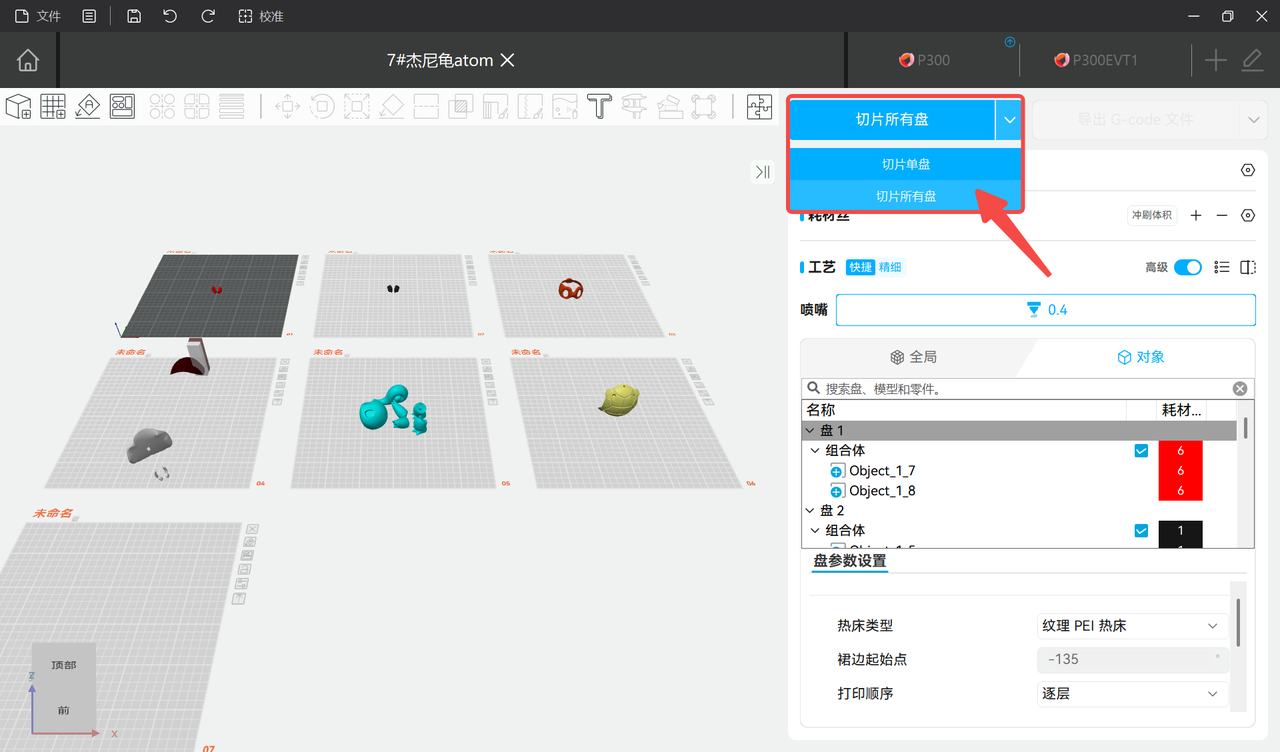Click the process list icon next to 高级 switch
Screen dimensions: 1280x752
point(1221,267)
